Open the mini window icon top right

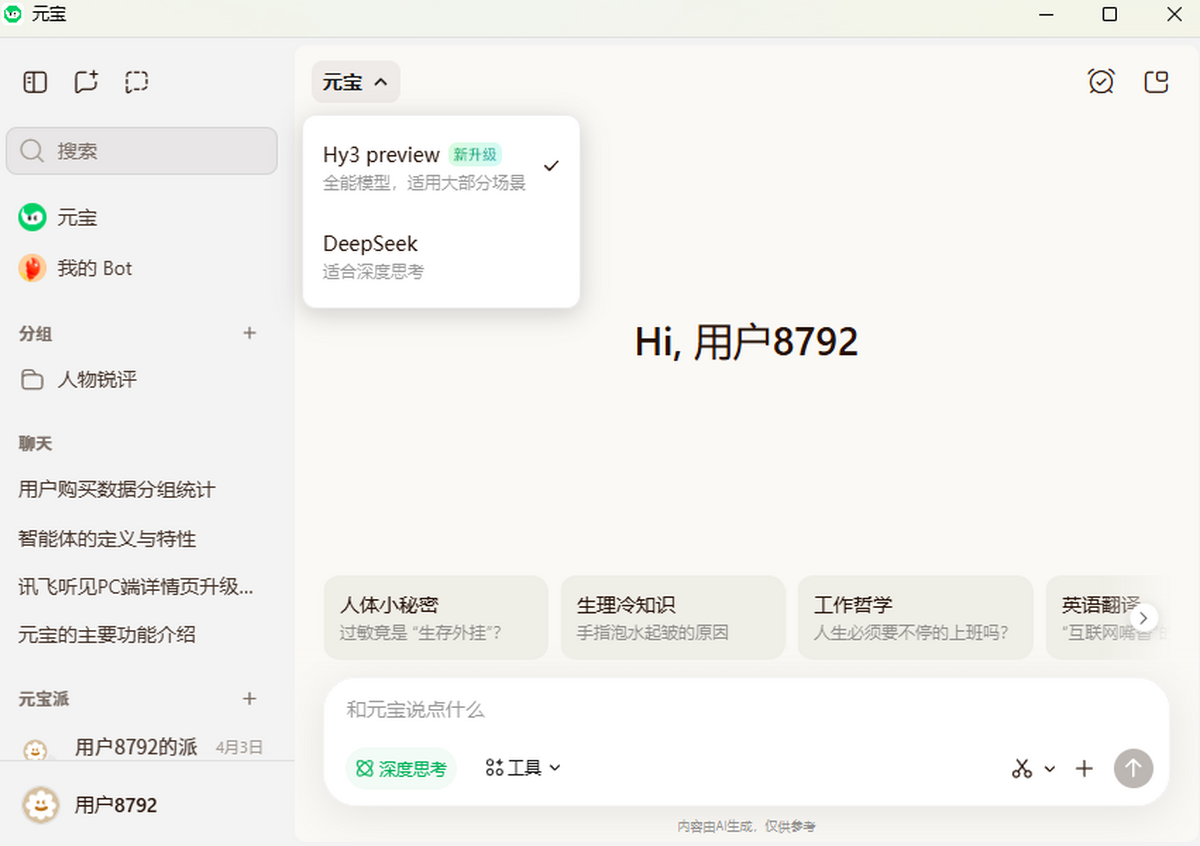point(1156,82)
